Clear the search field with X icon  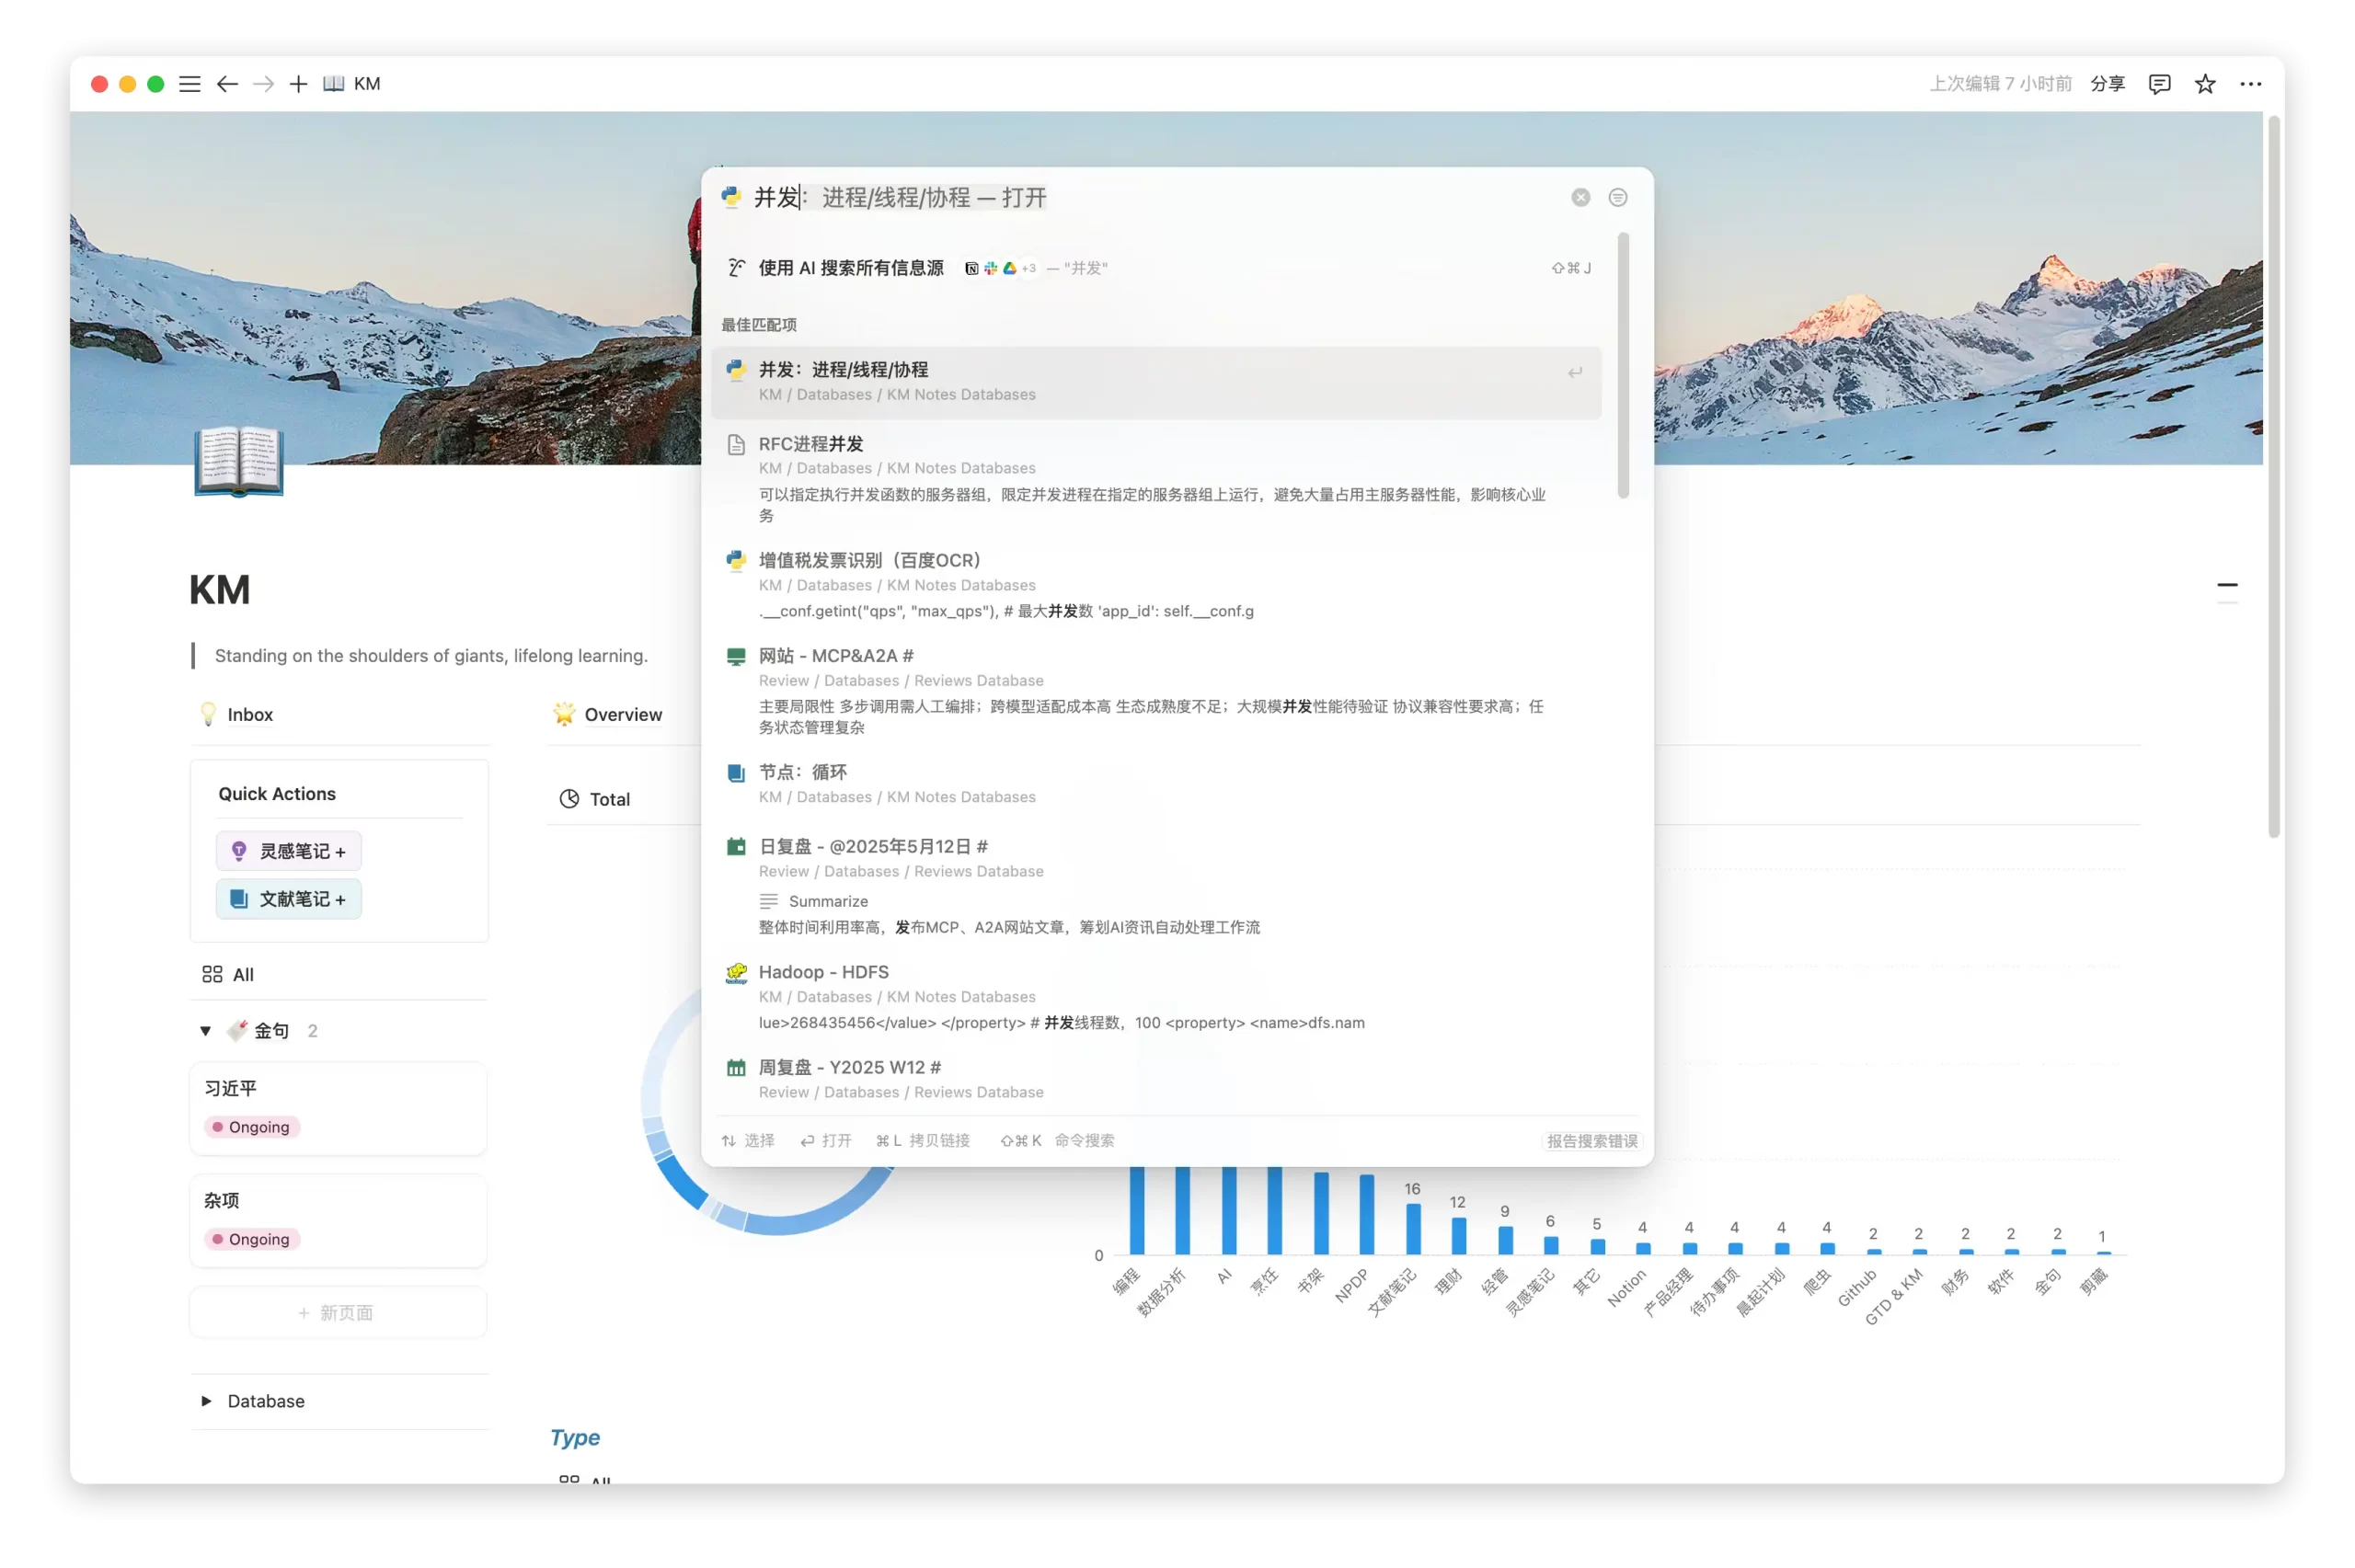coord(1580,198)
